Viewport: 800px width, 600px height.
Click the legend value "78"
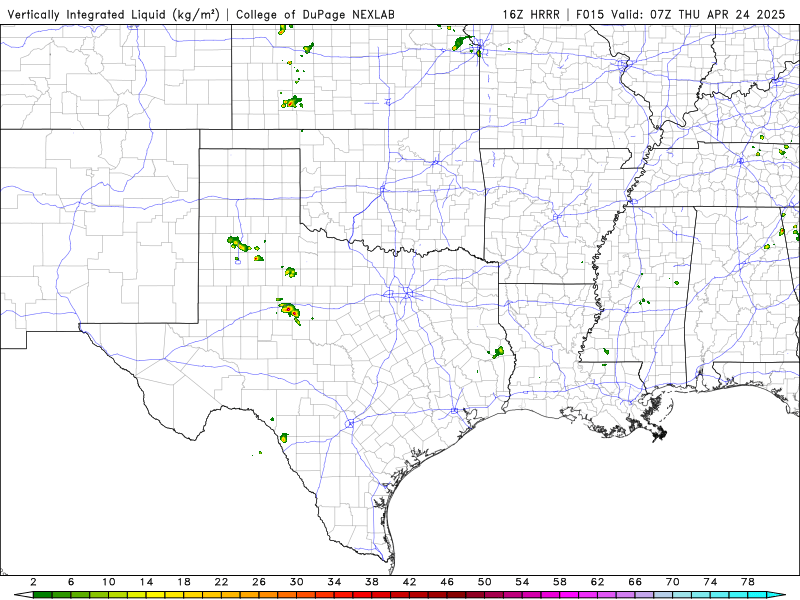tap(748, 582)
